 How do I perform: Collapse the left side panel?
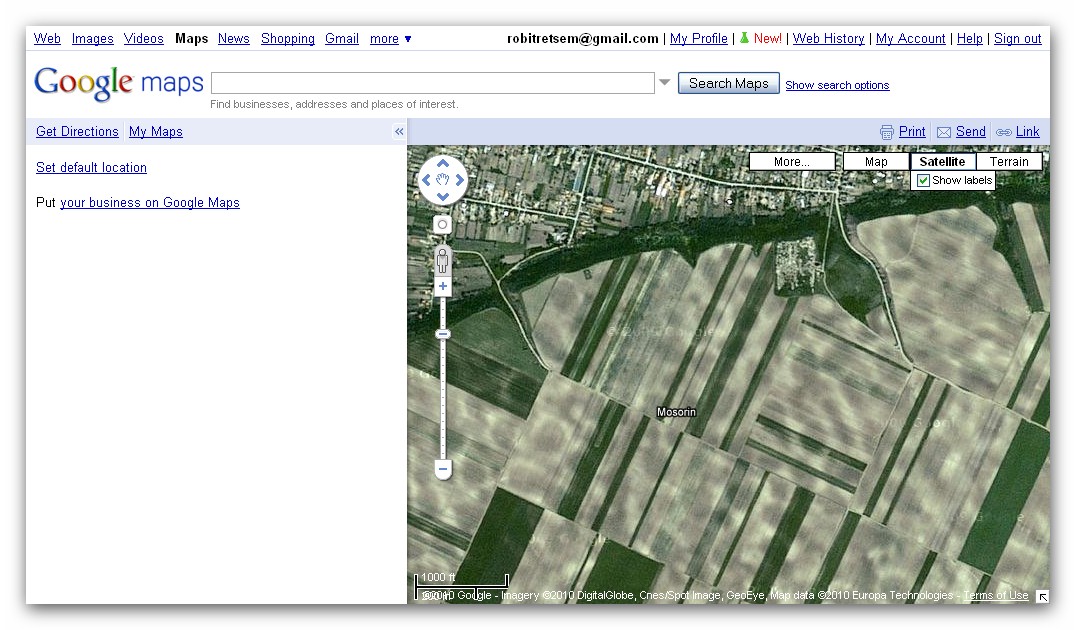coord(399,132)
